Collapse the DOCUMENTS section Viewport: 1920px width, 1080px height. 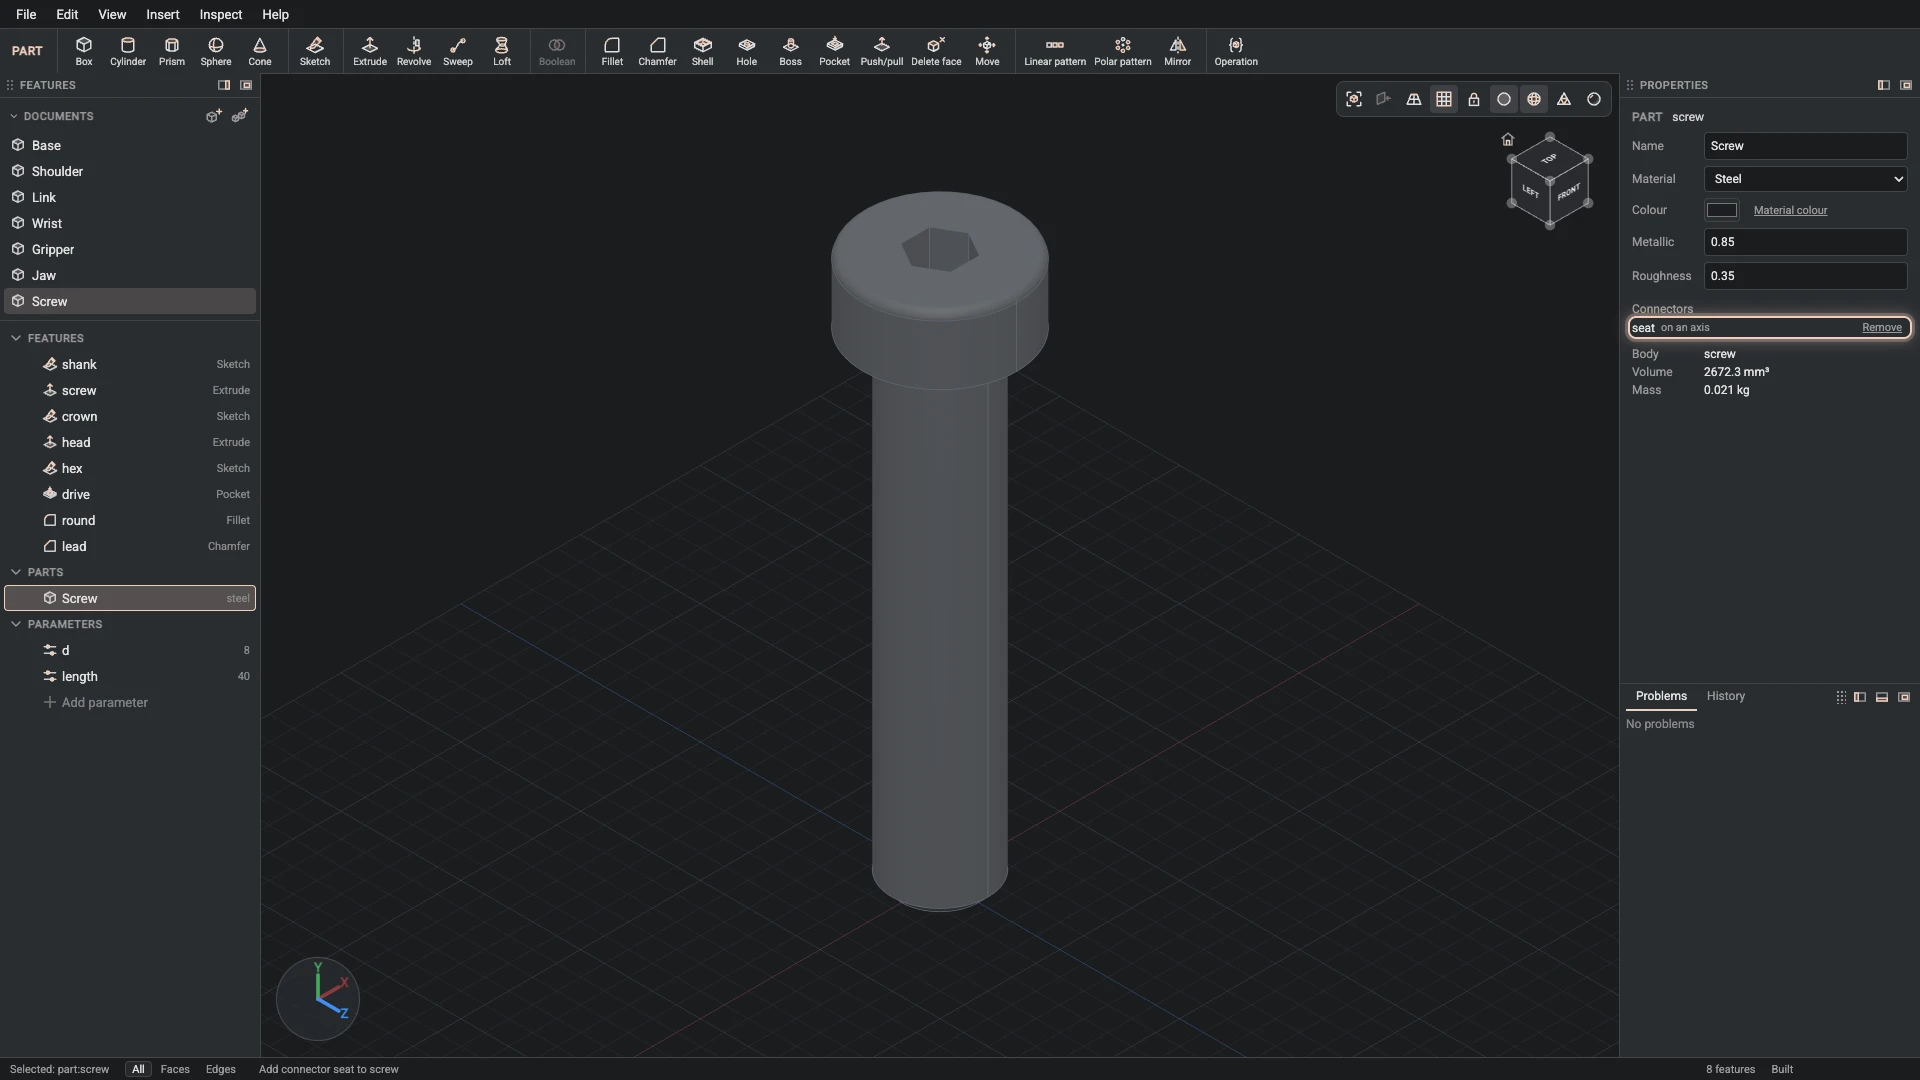(x=14, y=116)
